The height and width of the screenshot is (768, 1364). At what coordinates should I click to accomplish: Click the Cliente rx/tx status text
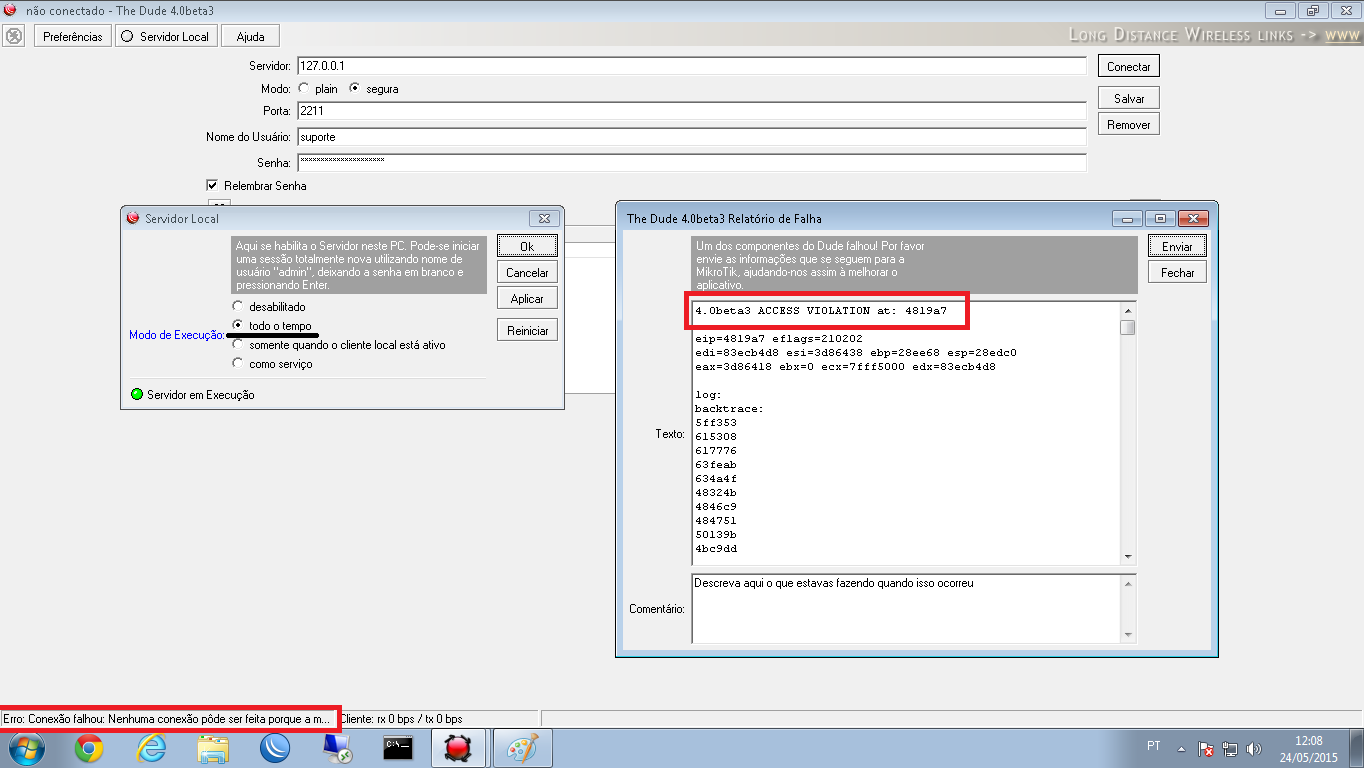[401, 719]
